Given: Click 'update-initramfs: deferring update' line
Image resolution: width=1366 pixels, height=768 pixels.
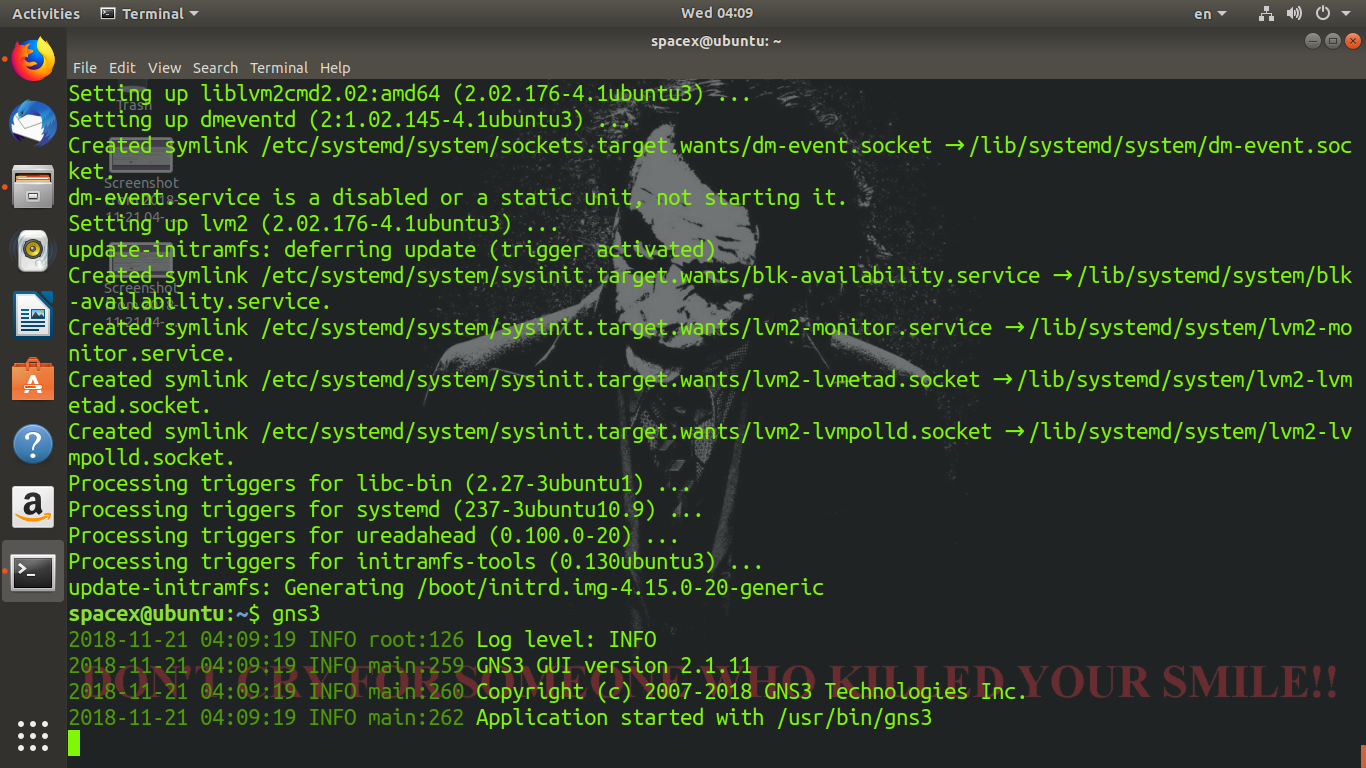Looking at the screenshot, I should (392, 250).
